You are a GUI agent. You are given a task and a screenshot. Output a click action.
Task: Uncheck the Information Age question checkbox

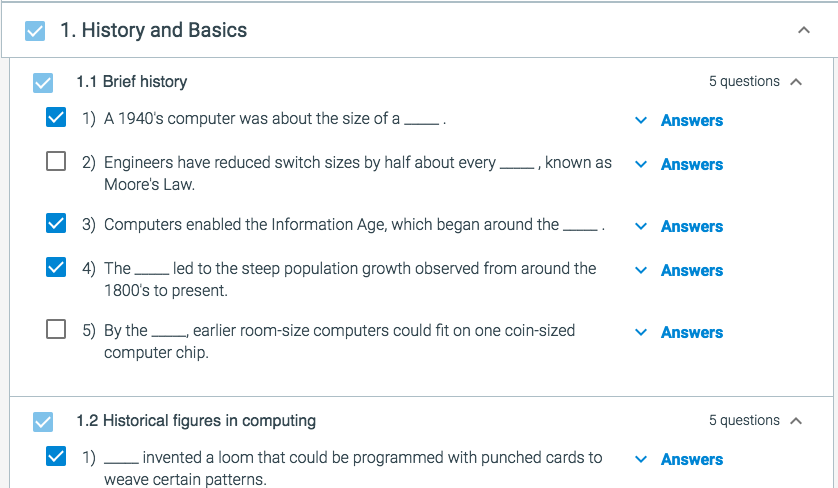56,225
